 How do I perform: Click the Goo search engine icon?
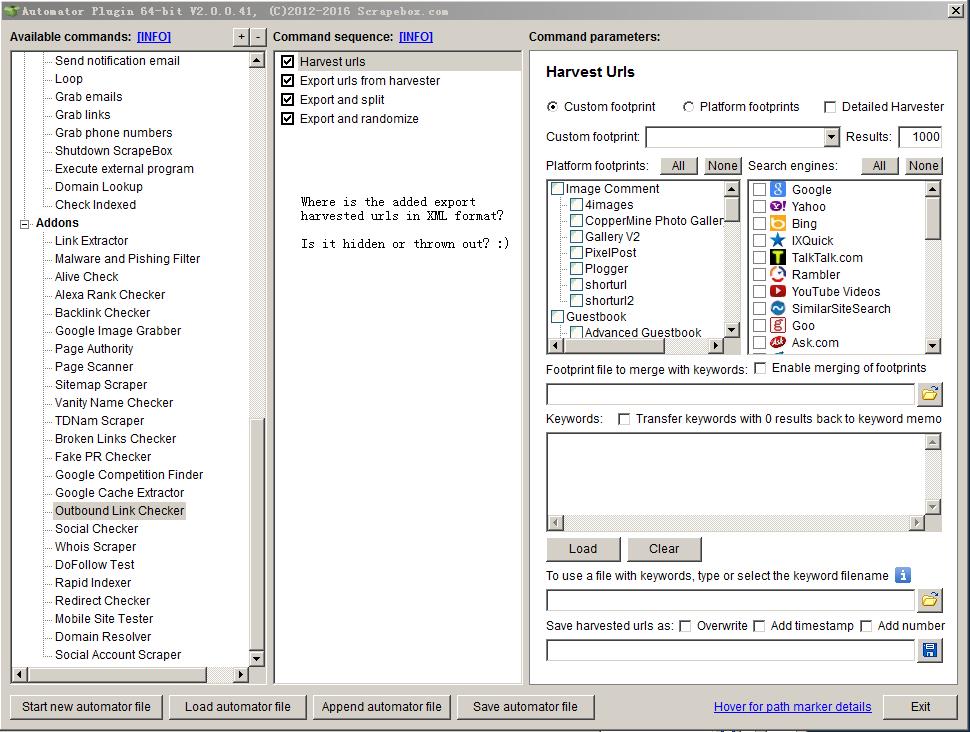point(778,325)
